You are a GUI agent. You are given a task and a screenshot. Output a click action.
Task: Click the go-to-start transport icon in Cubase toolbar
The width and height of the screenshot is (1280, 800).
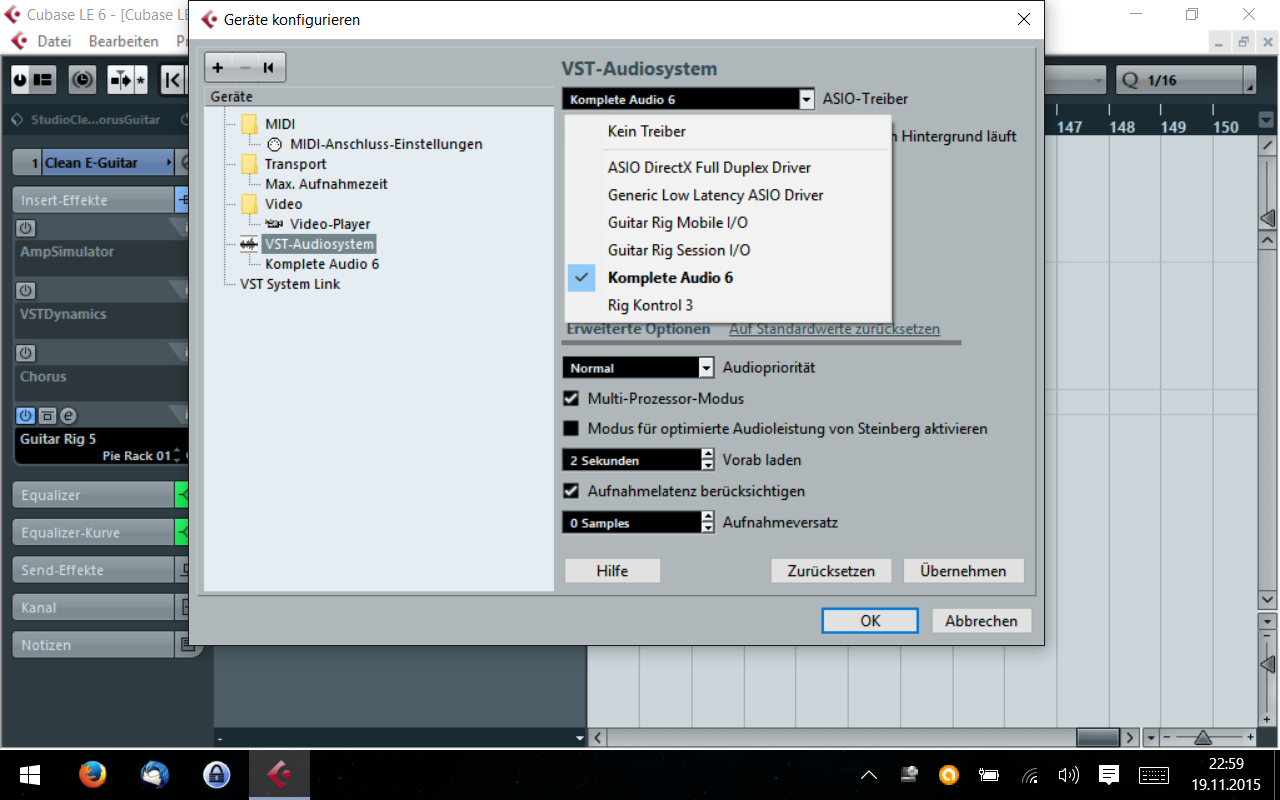click(x=172, y=79)
